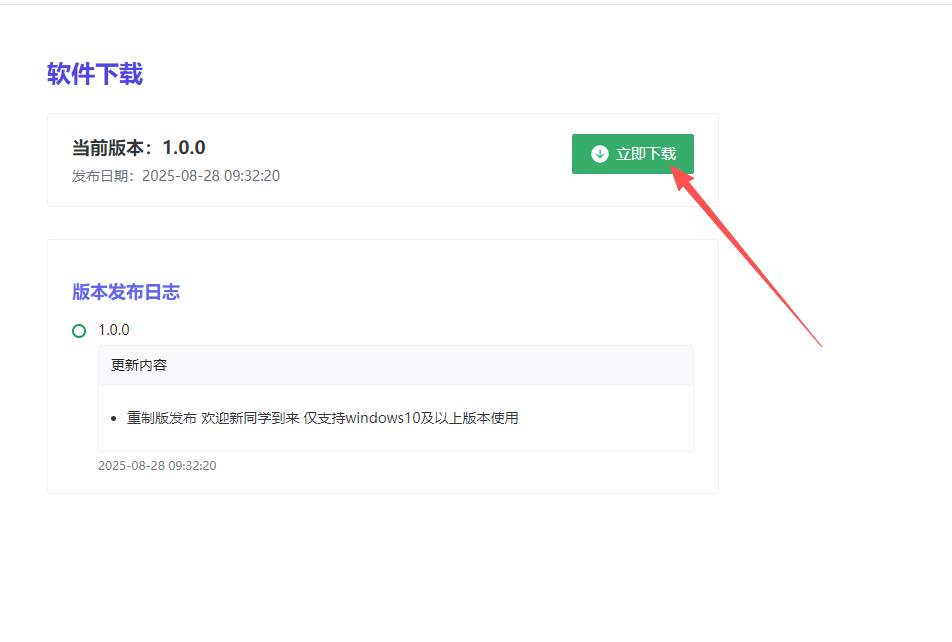Click empty space in the 更新内容 header bar
The width and height of the screenshot is (952, 642).
(x=450, y=365)
